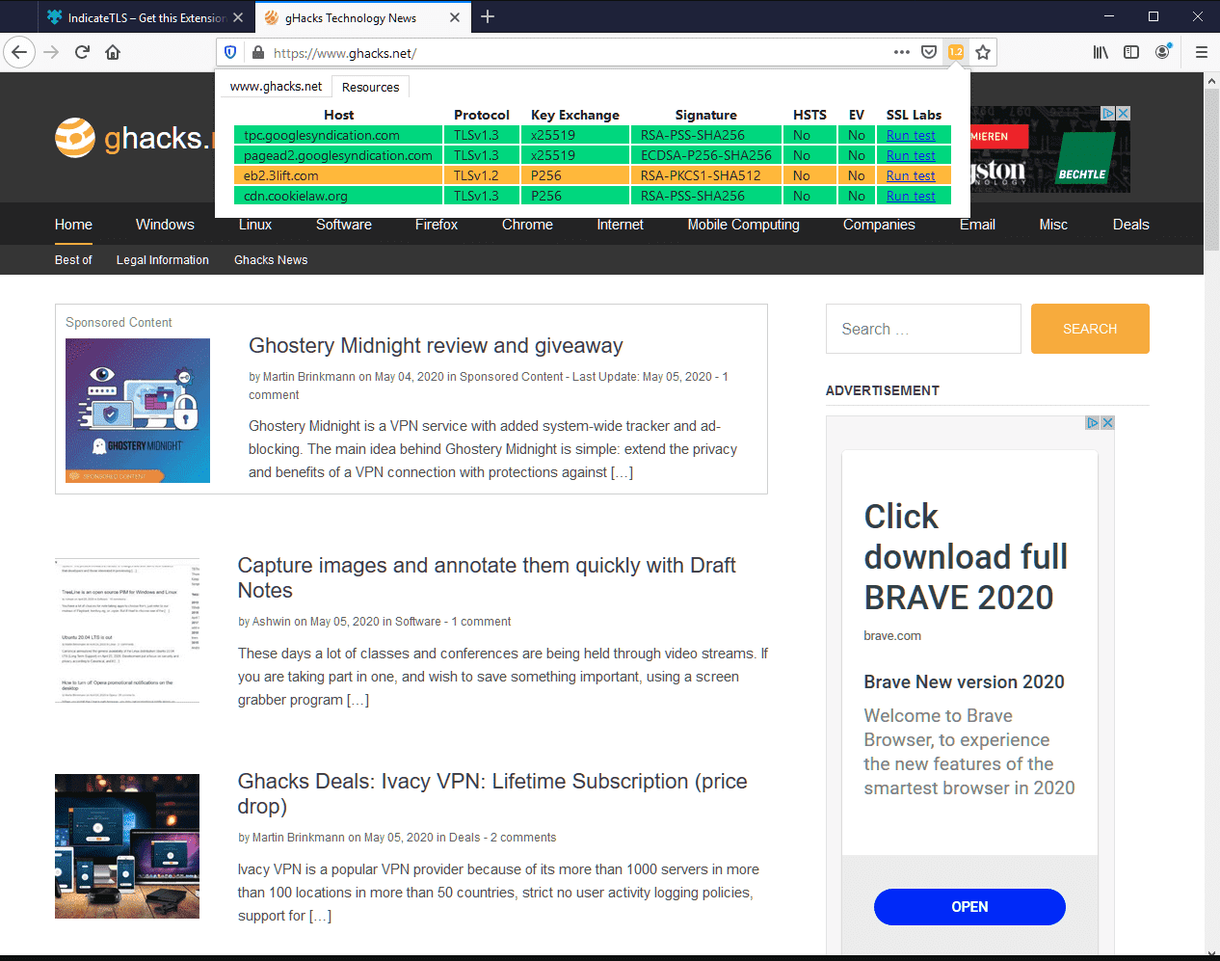Open the Internet navigation item
This screenshot has height=961, width=1220.
pyautogui.click(x=620, y=224)
